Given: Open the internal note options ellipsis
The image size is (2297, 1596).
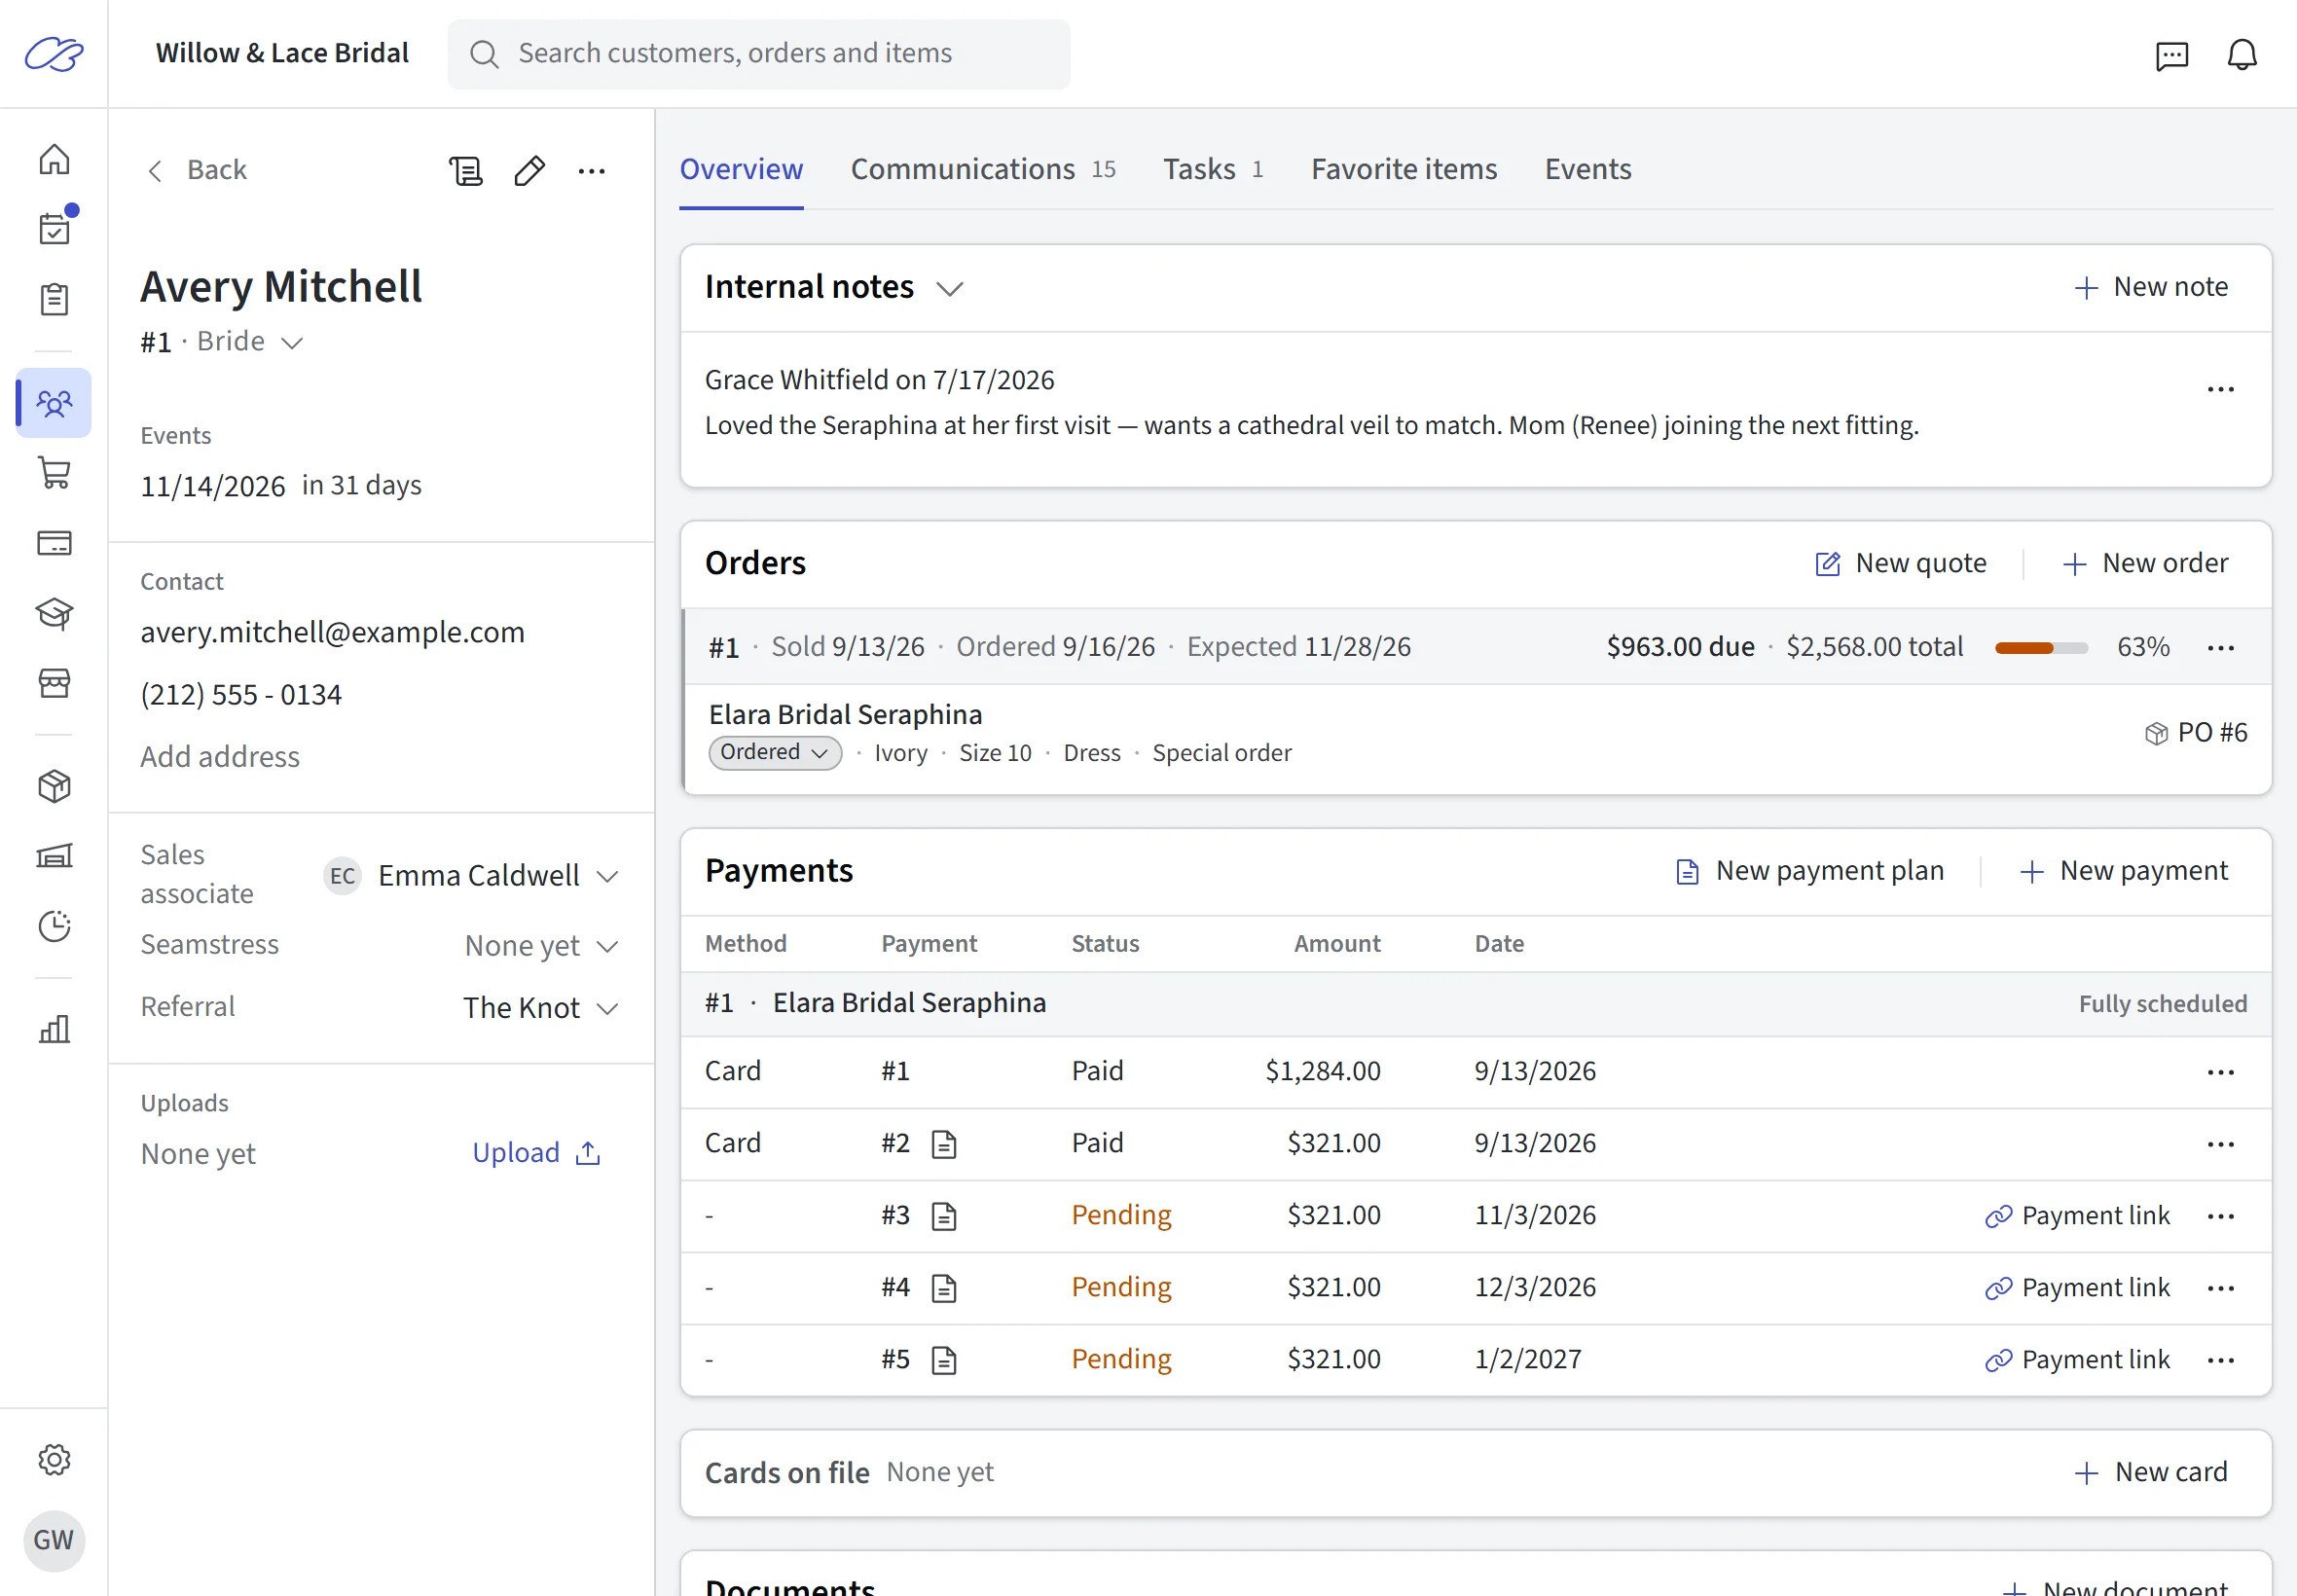Looking at the screenshot, I should tap(2220, 389).
